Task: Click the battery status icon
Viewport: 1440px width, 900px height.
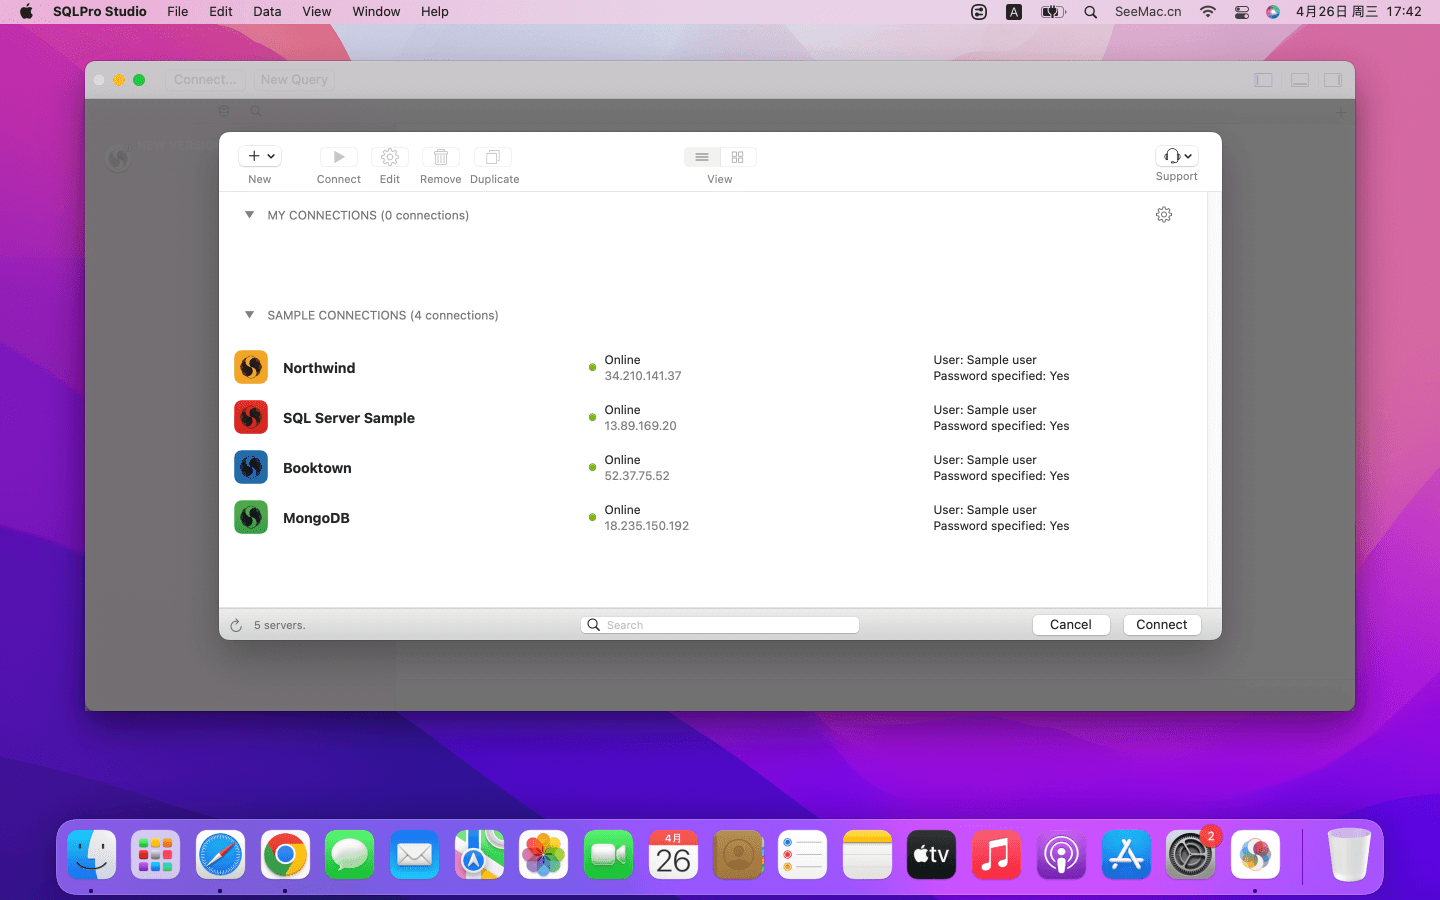Action: 1053,12
